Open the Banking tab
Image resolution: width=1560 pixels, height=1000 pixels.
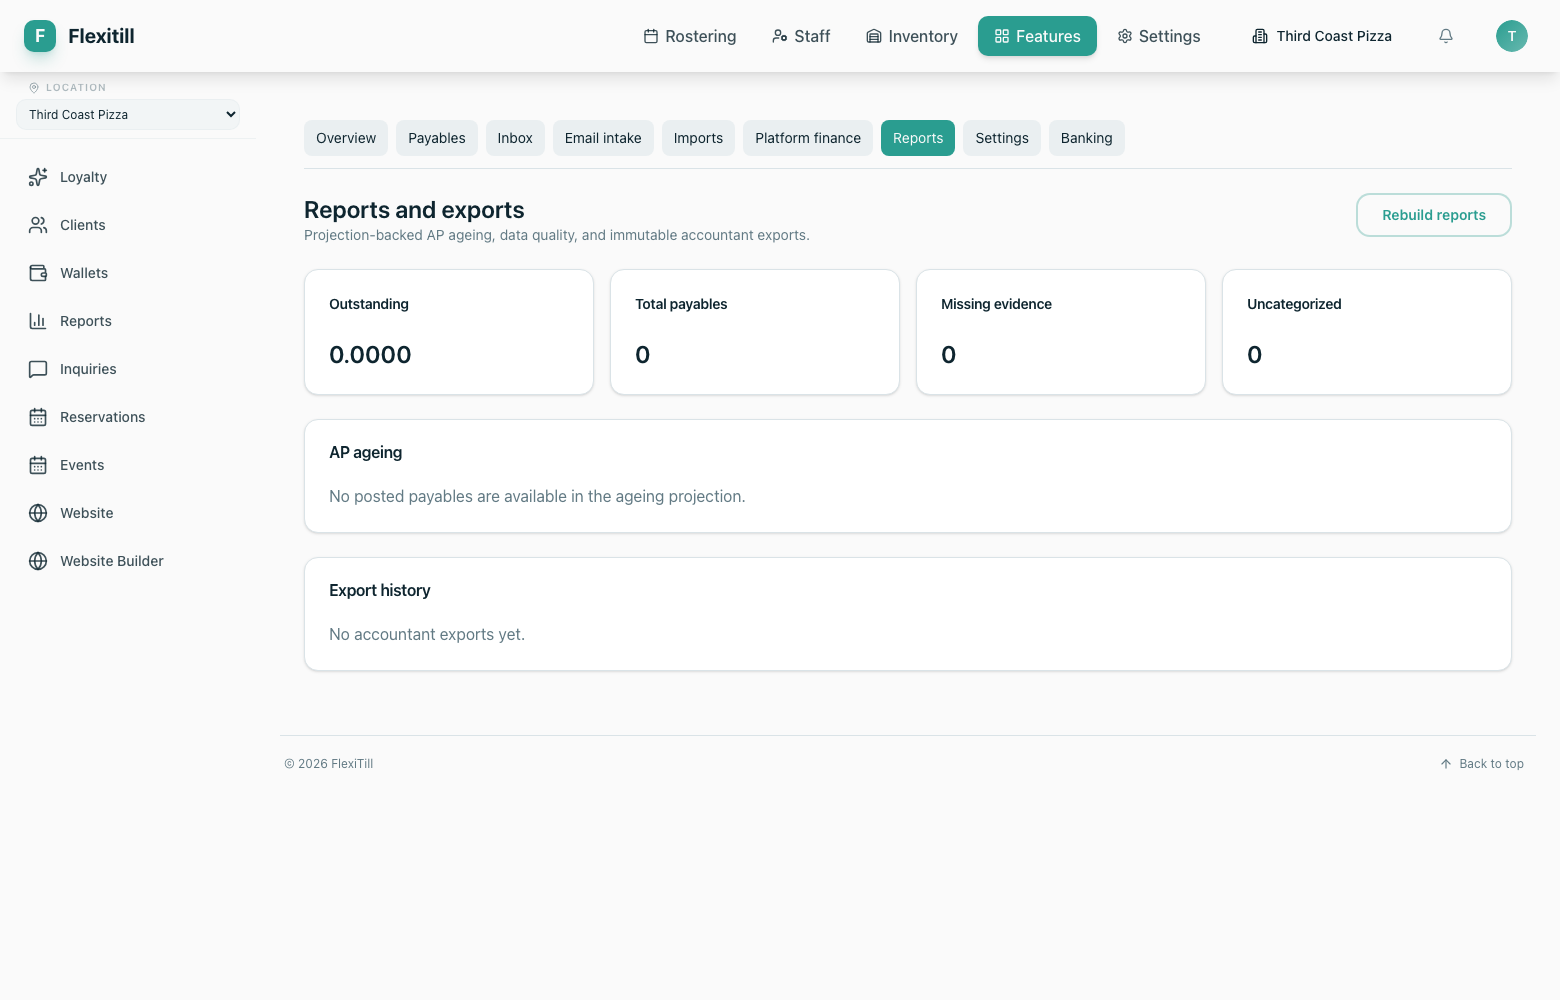(1087, 138)
